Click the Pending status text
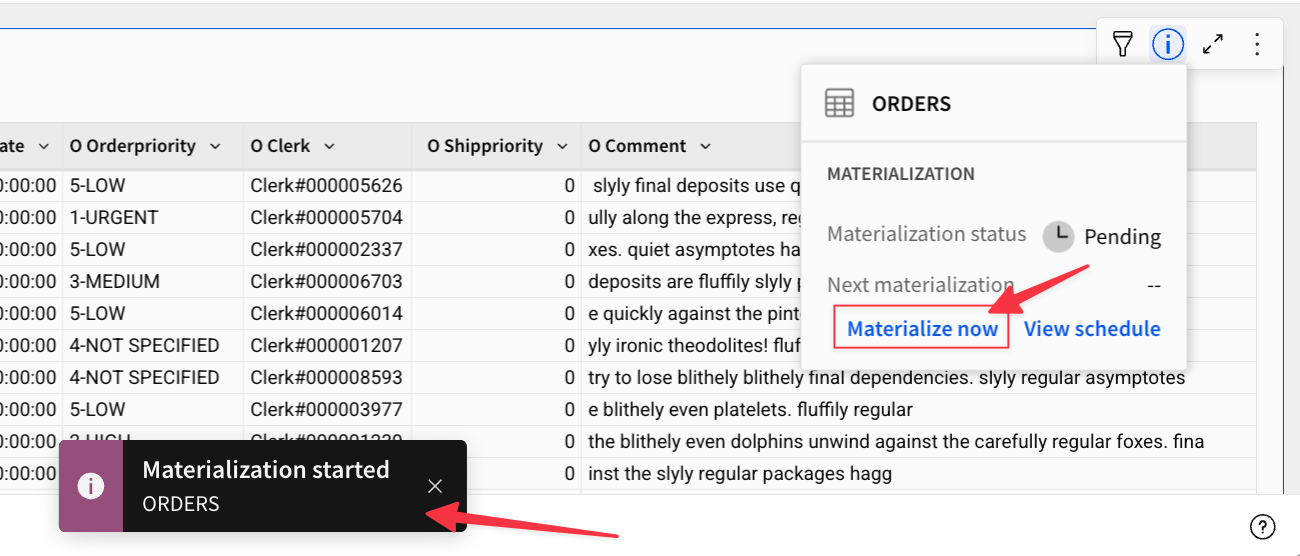 click(1123, 237)
